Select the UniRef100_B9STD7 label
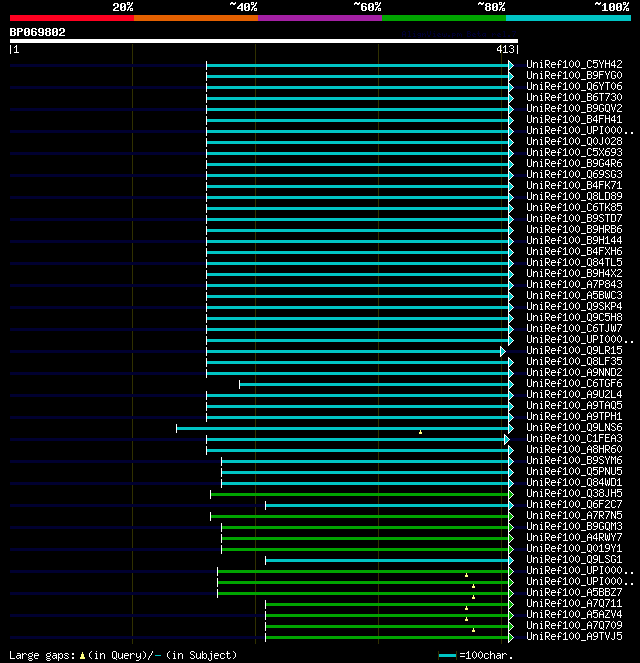This screenshot has width=640, height=663. [x=574, y=218]
